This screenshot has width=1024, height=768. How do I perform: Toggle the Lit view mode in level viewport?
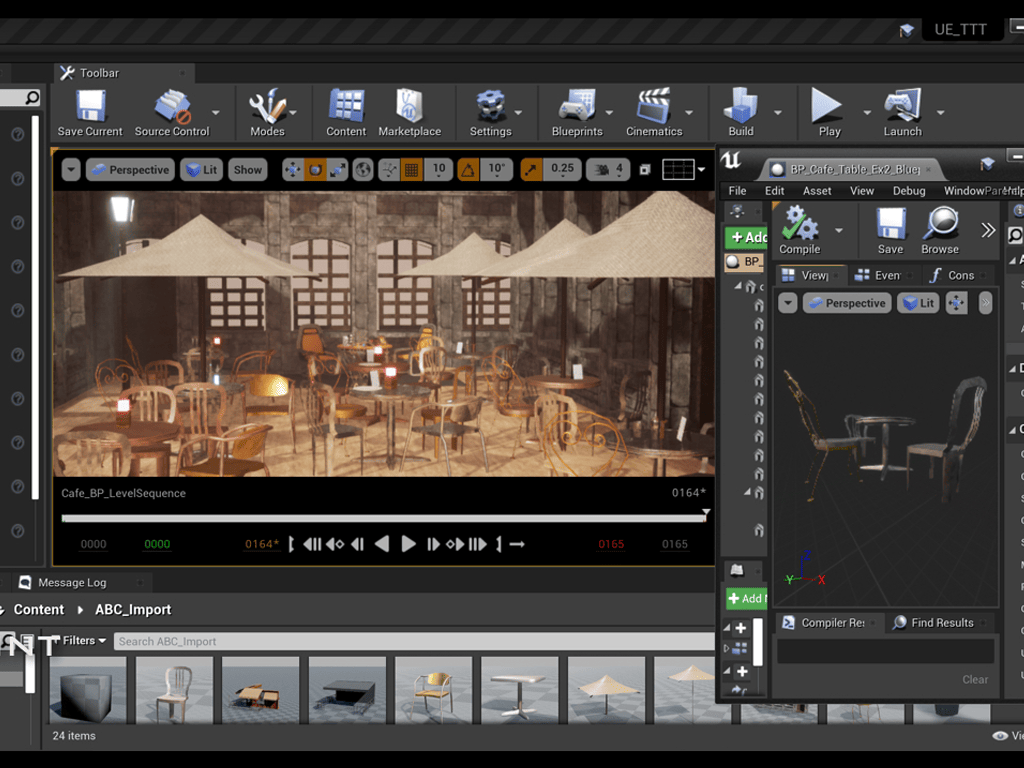202,170
